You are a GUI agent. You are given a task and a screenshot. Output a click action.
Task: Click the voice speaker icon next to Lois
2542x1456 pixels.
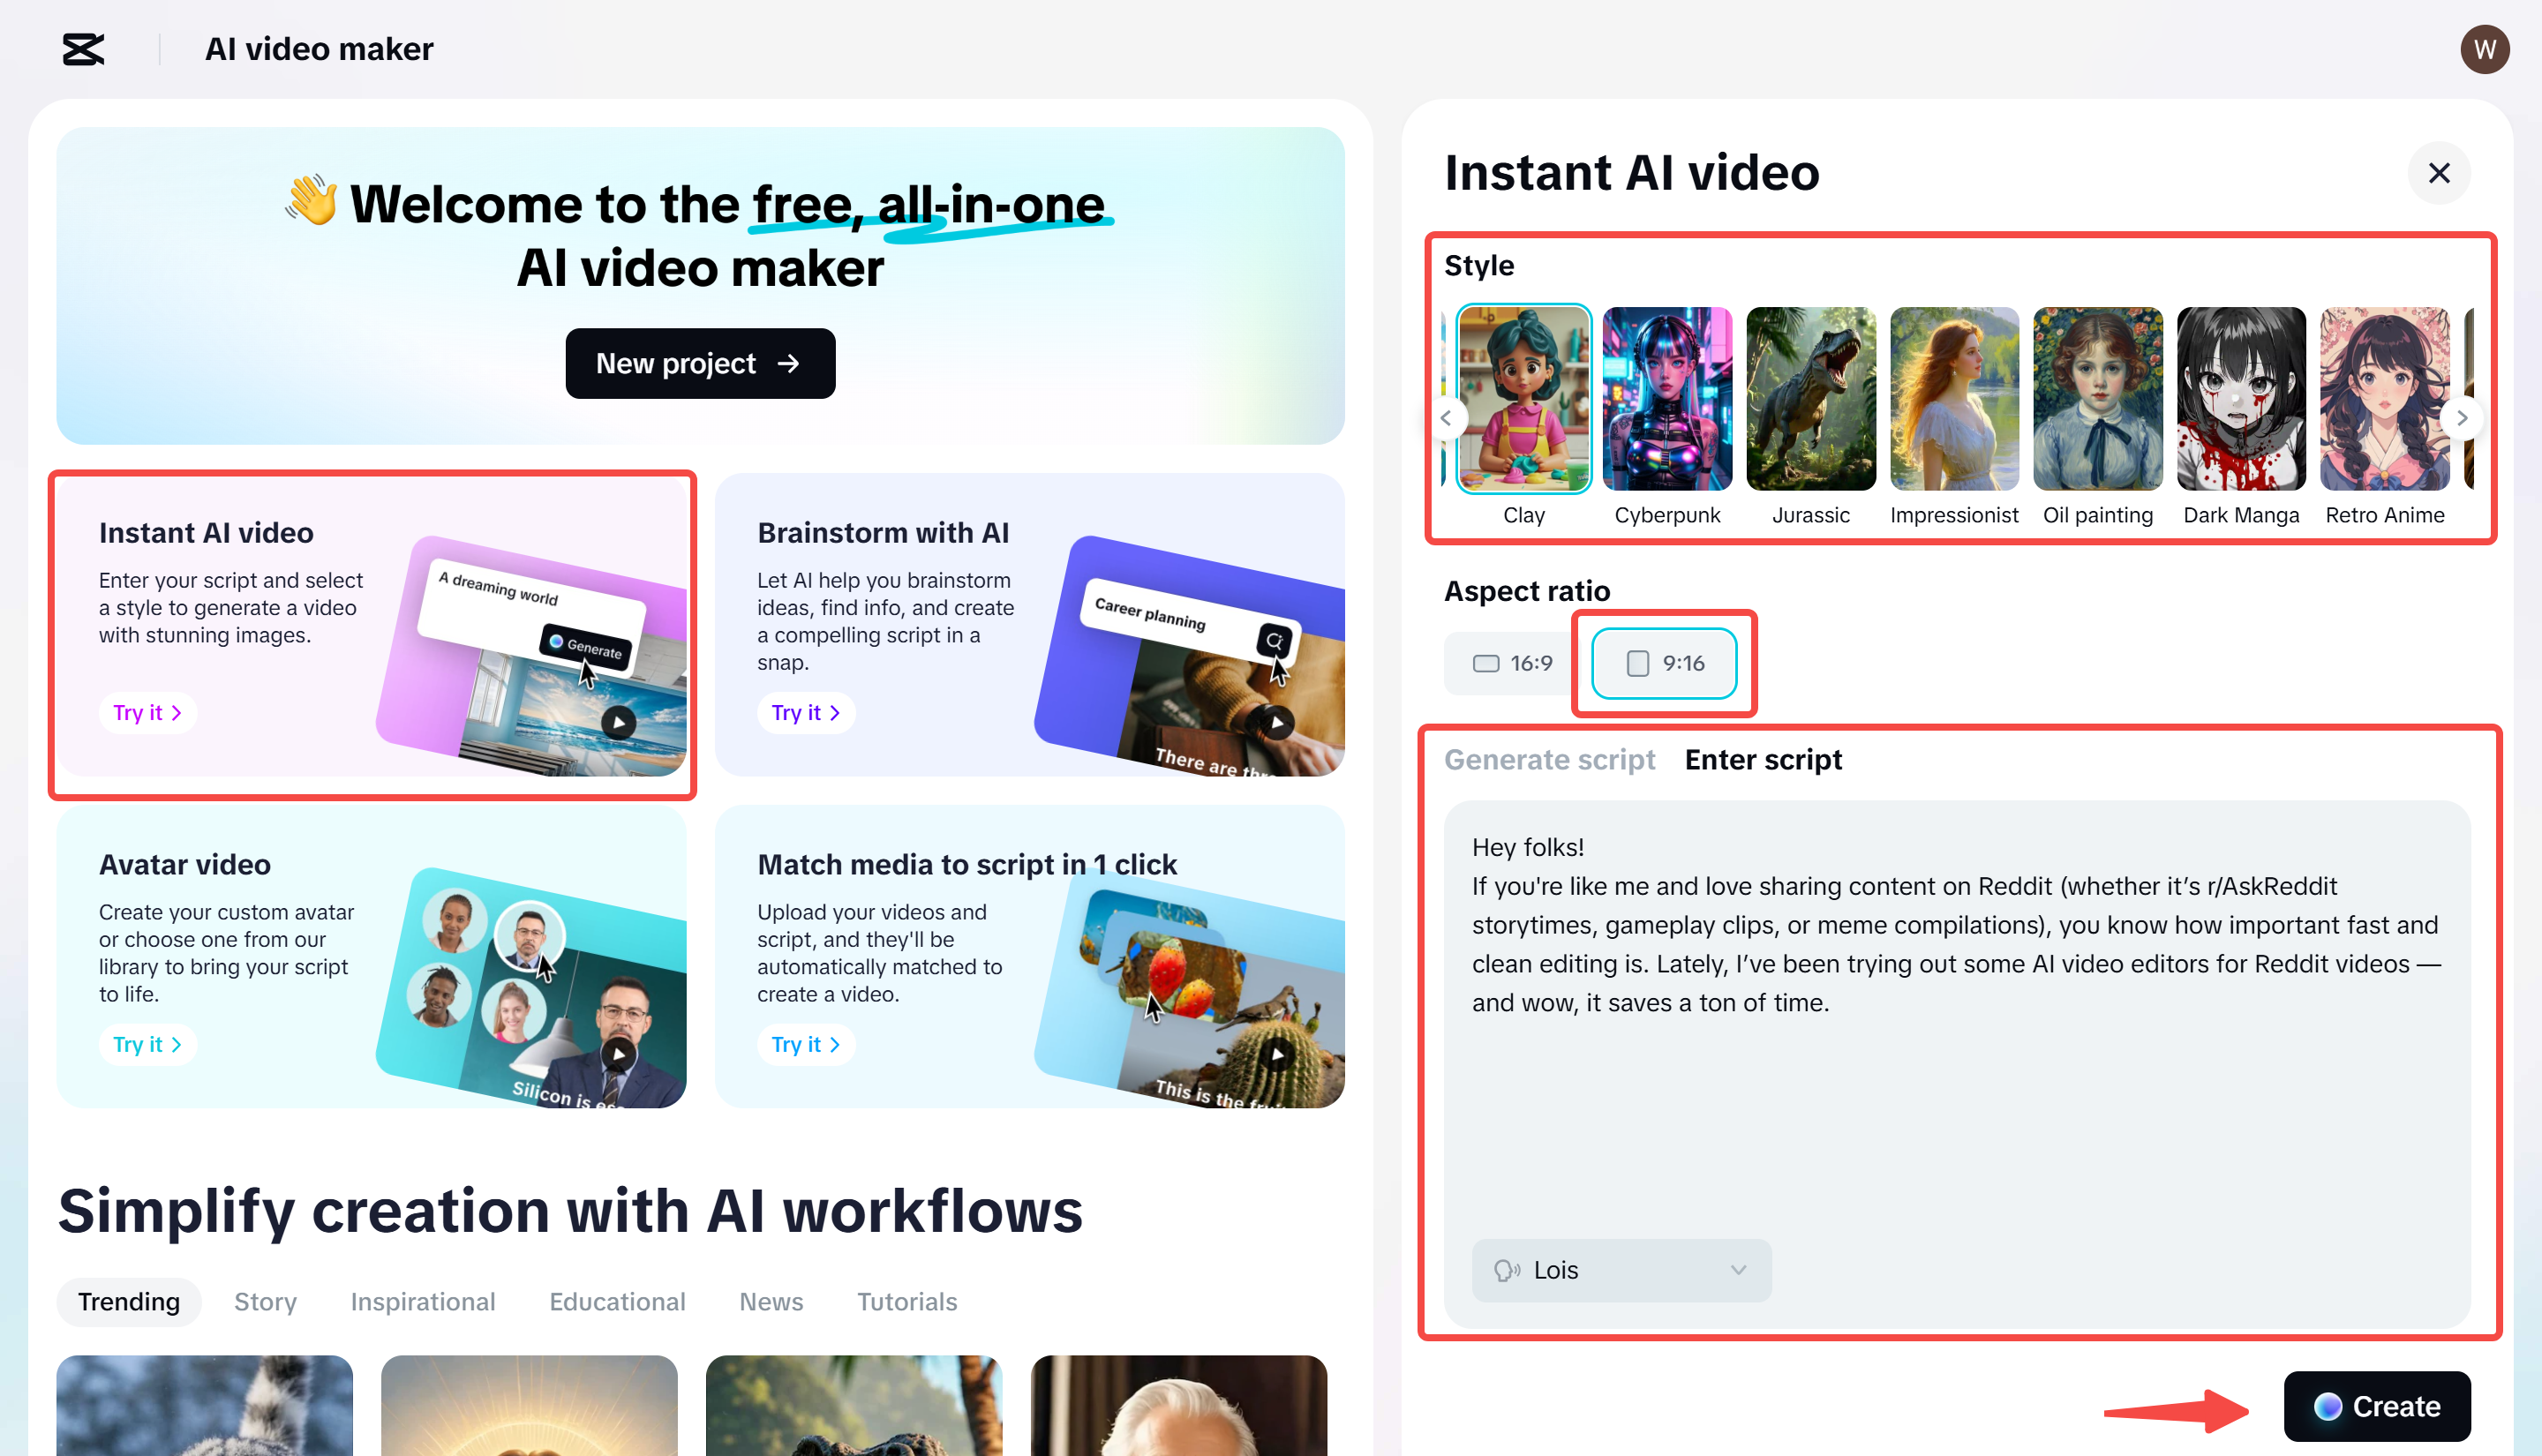(x=1508, y=1270)
